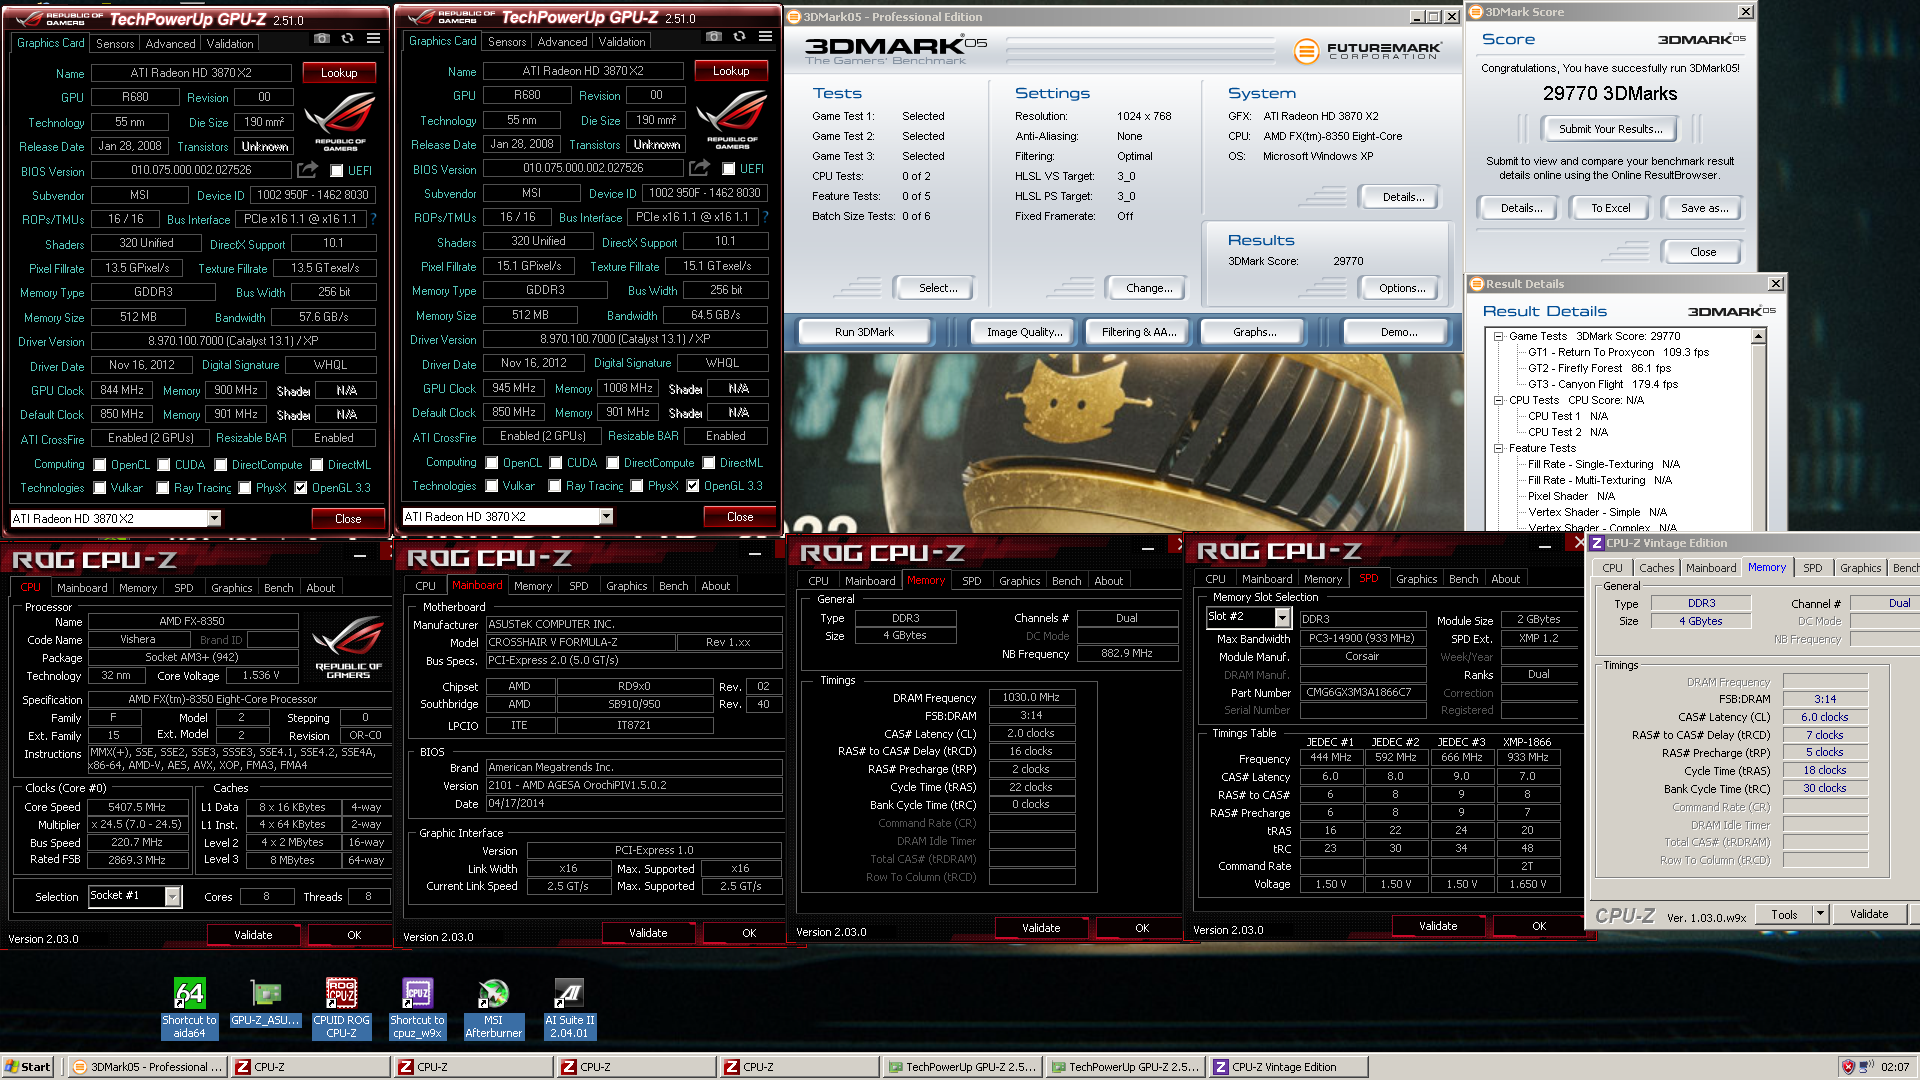Image resolution: width=1920 pixels, height=1080 pixels.
Task: Open Graphics tab in CPU-Z Memory window
Action: coord(1019,581)
